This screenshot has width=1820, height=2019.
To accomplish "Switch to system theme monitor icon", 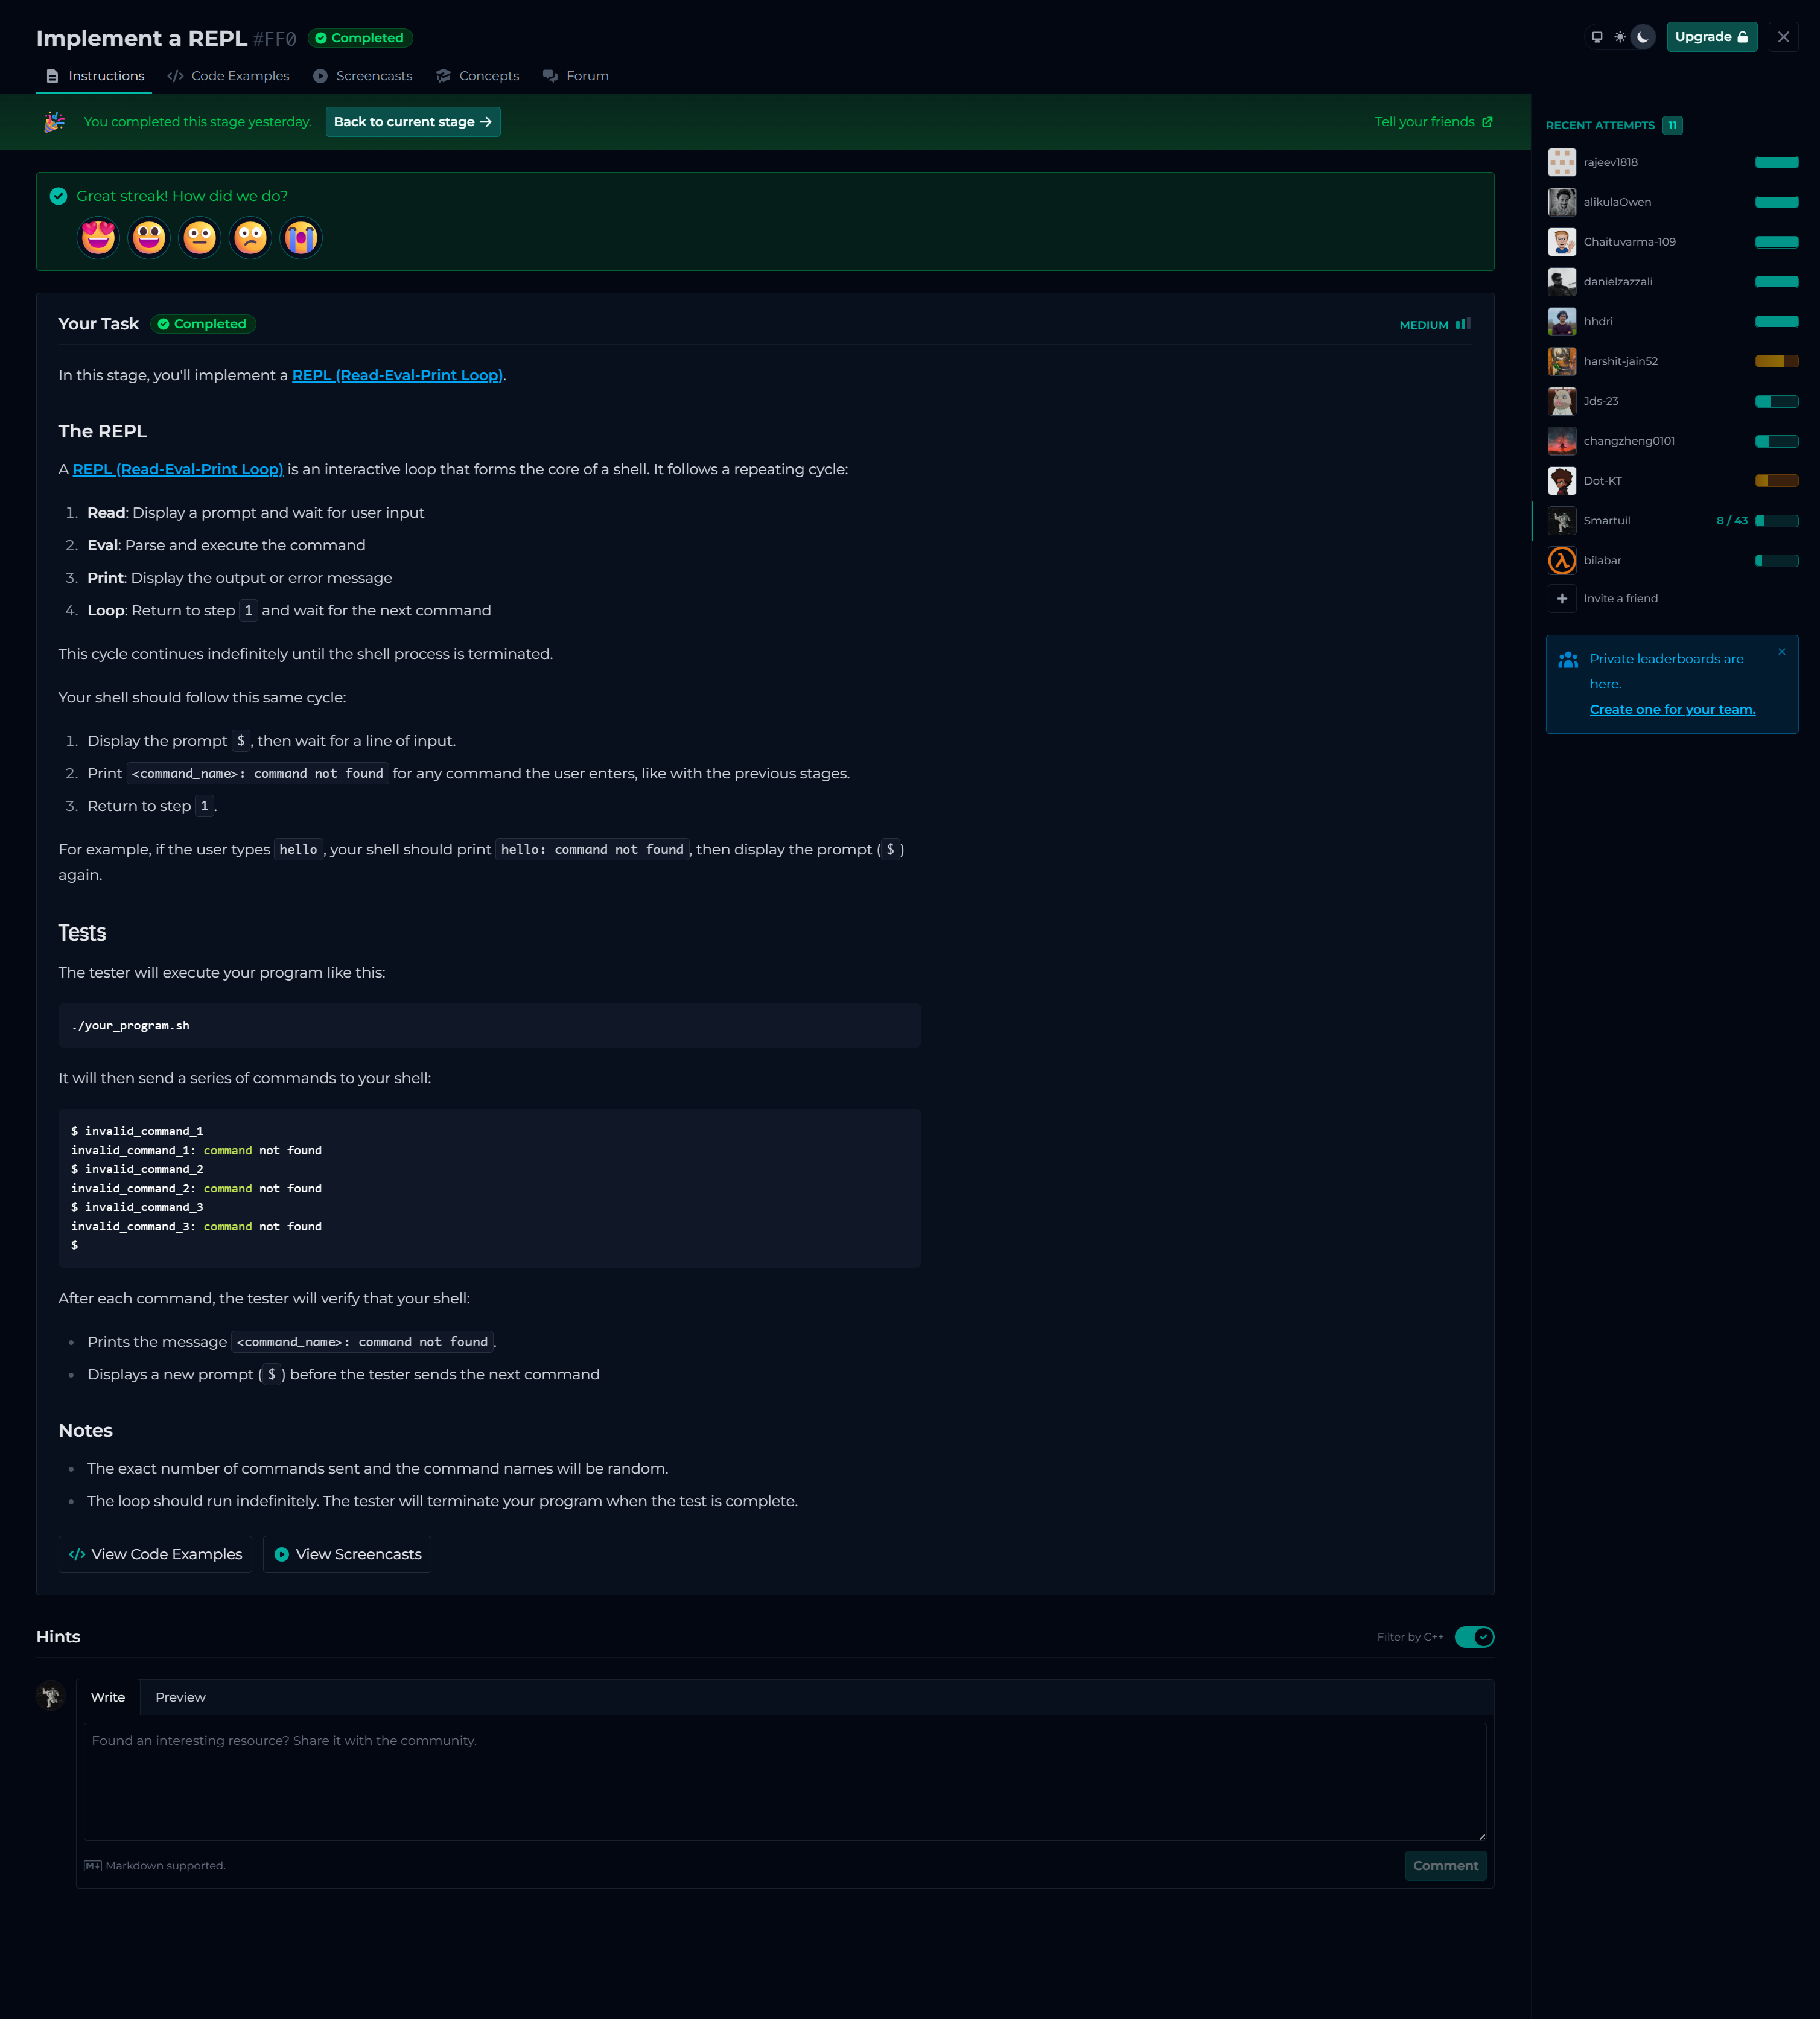I will (1597, 37).
